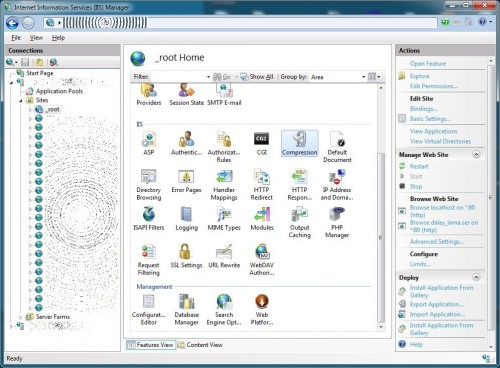Select Application Pools in tree

pos(59,91)
